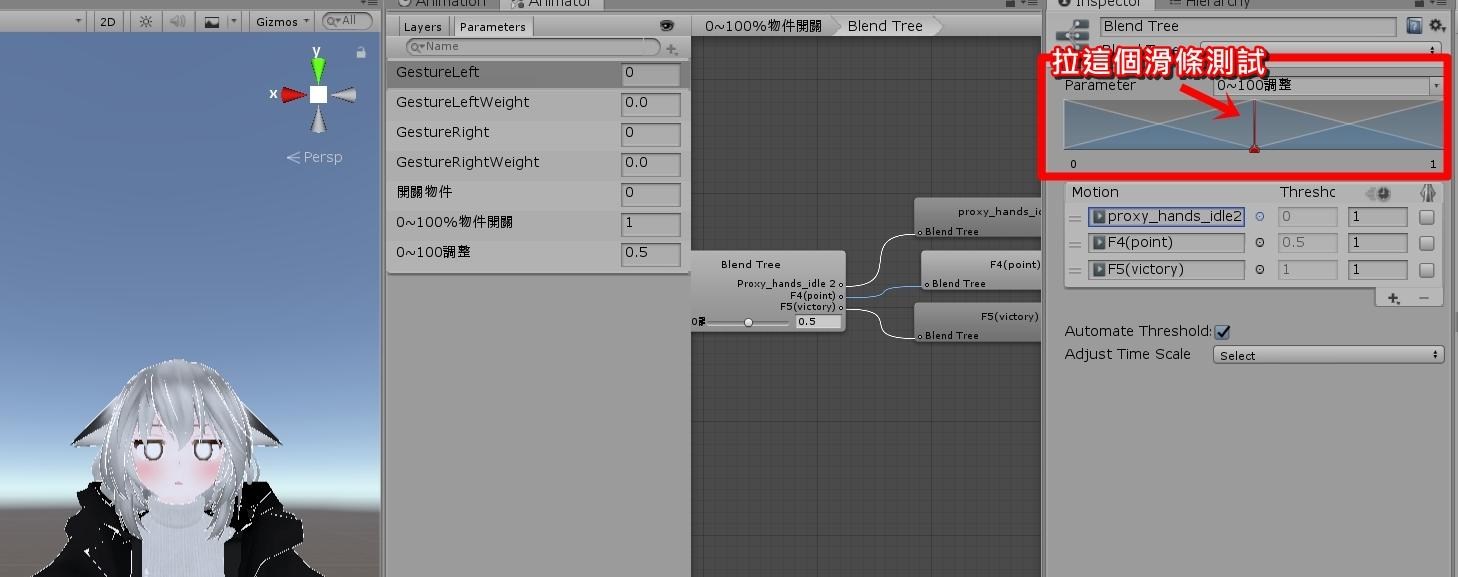The width and height of the screenshot is (1458, 577).
Task: Open the Adjust Time Scale Select dropdown
Action: pyautogui.click(x=1327, y=354)
